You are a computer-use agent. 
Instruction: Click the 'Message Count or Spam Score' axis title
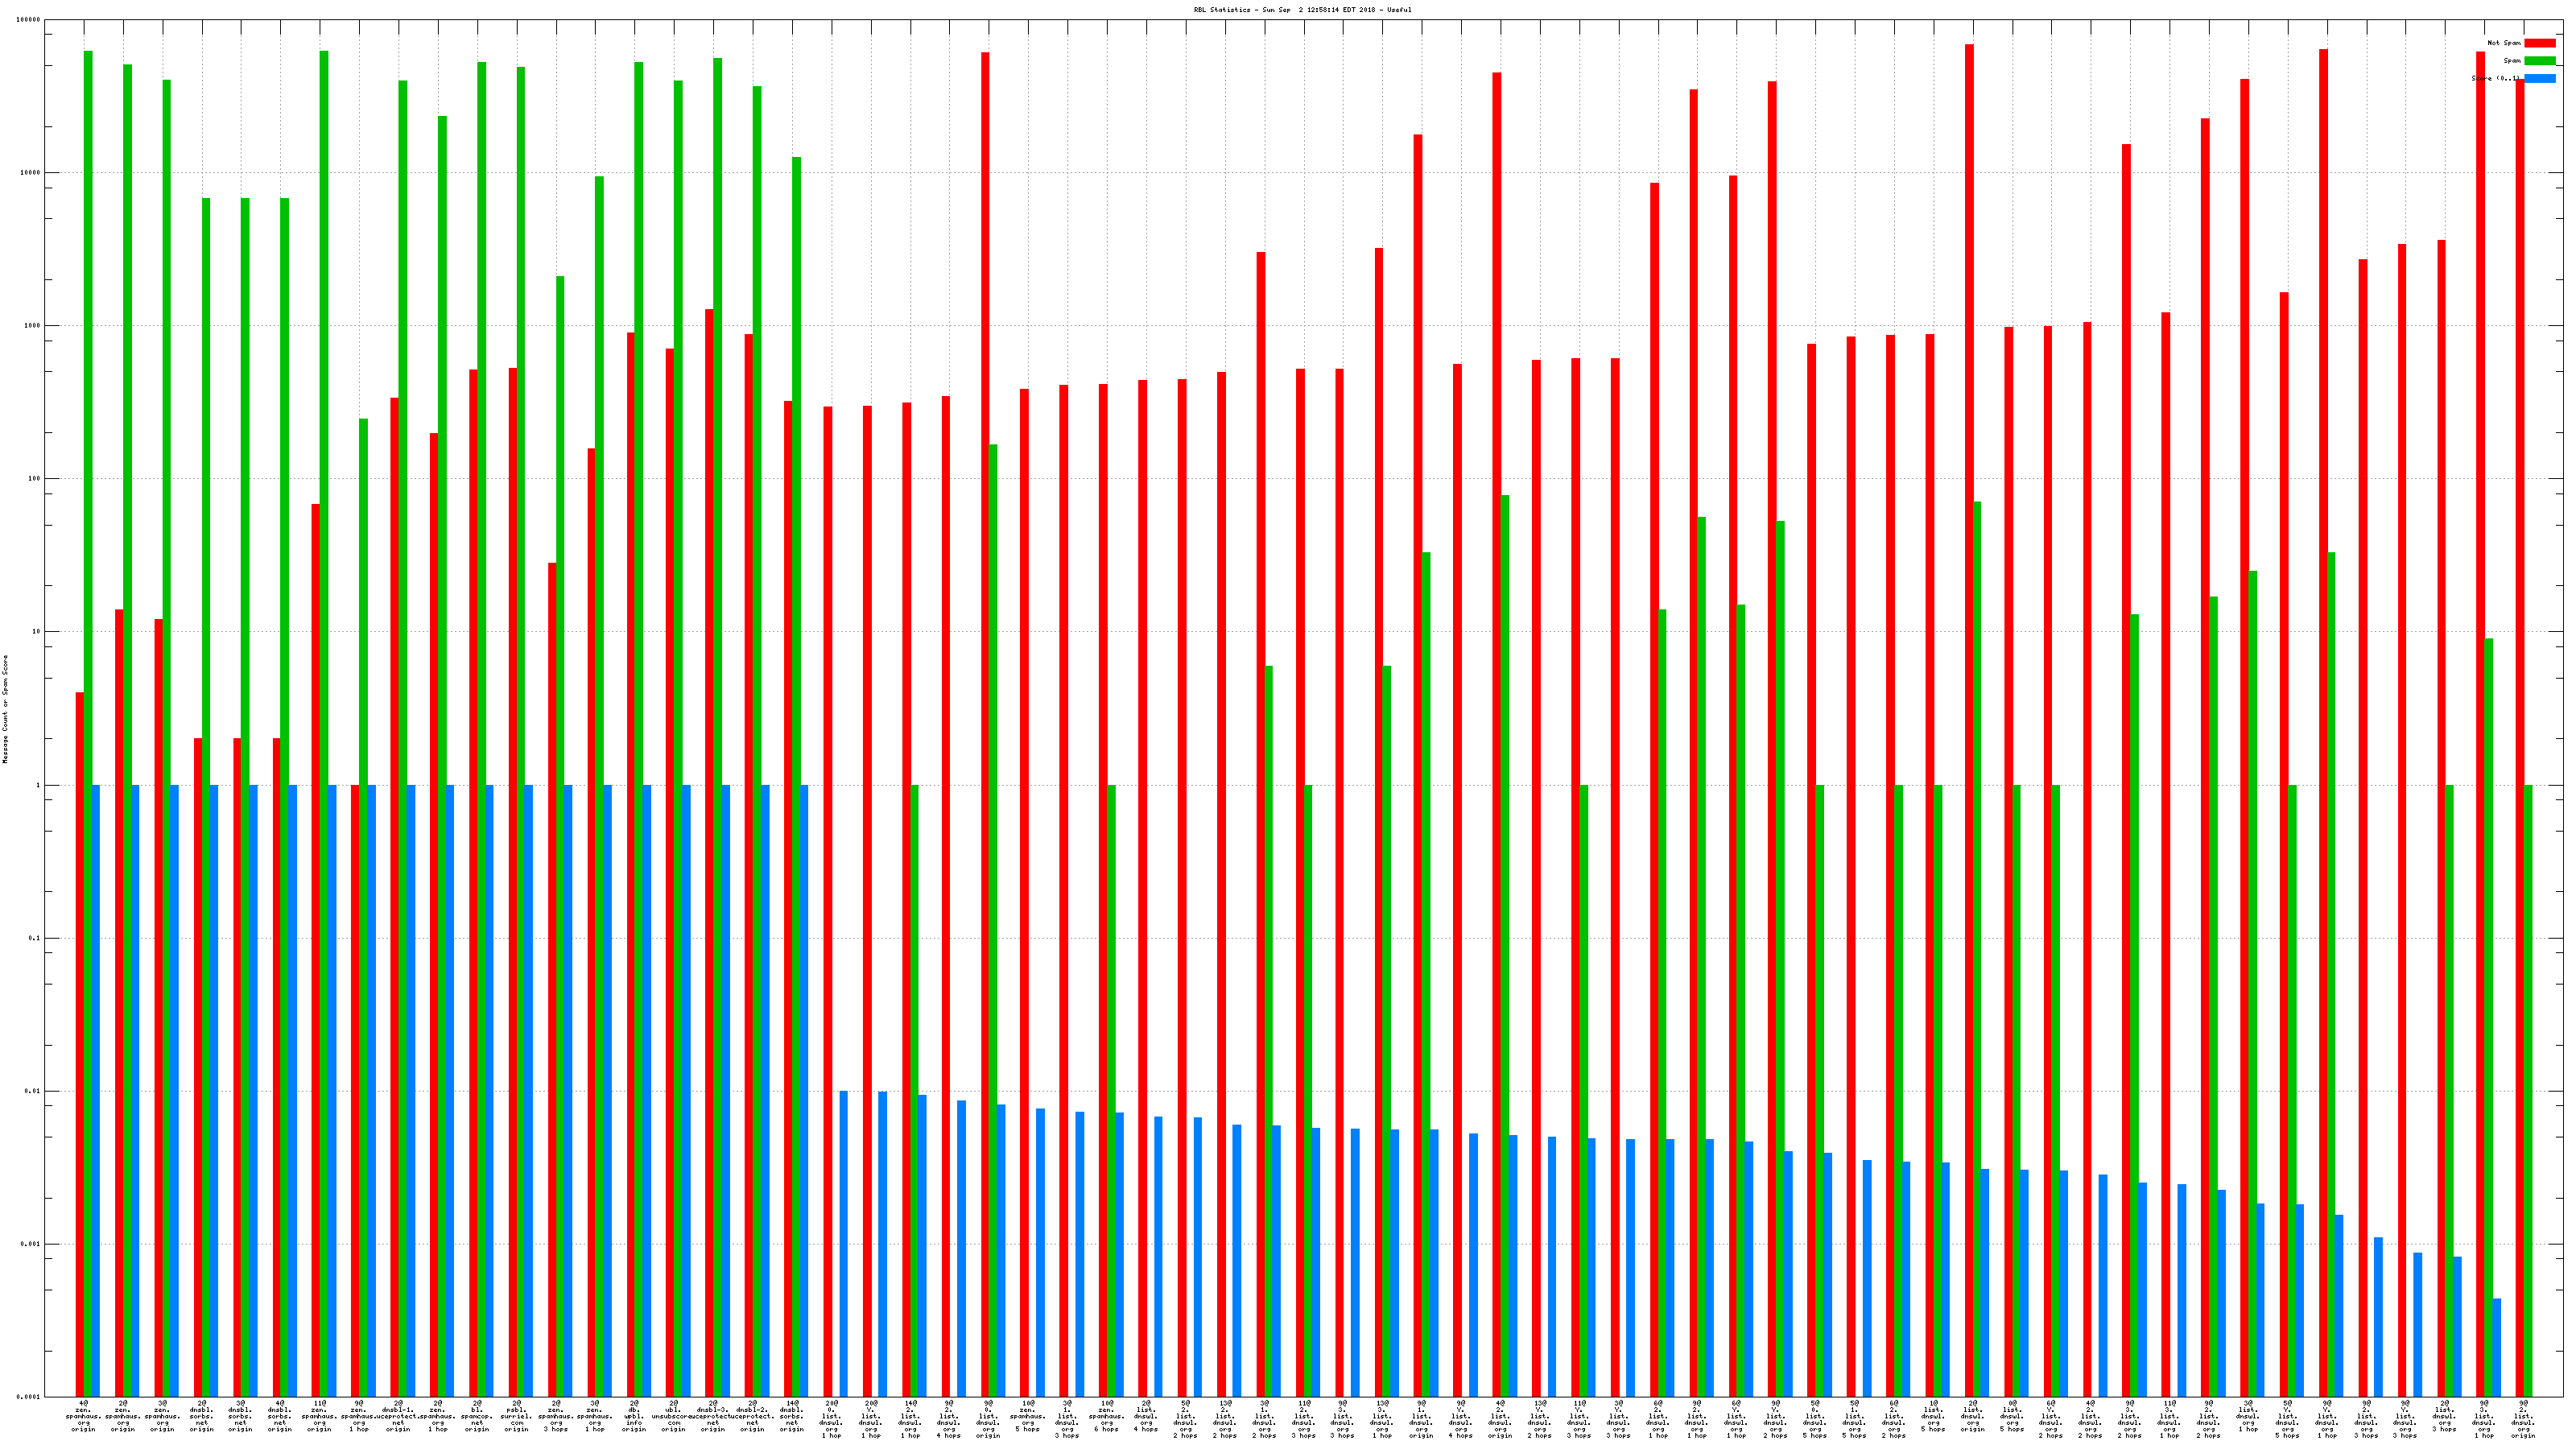5,709
